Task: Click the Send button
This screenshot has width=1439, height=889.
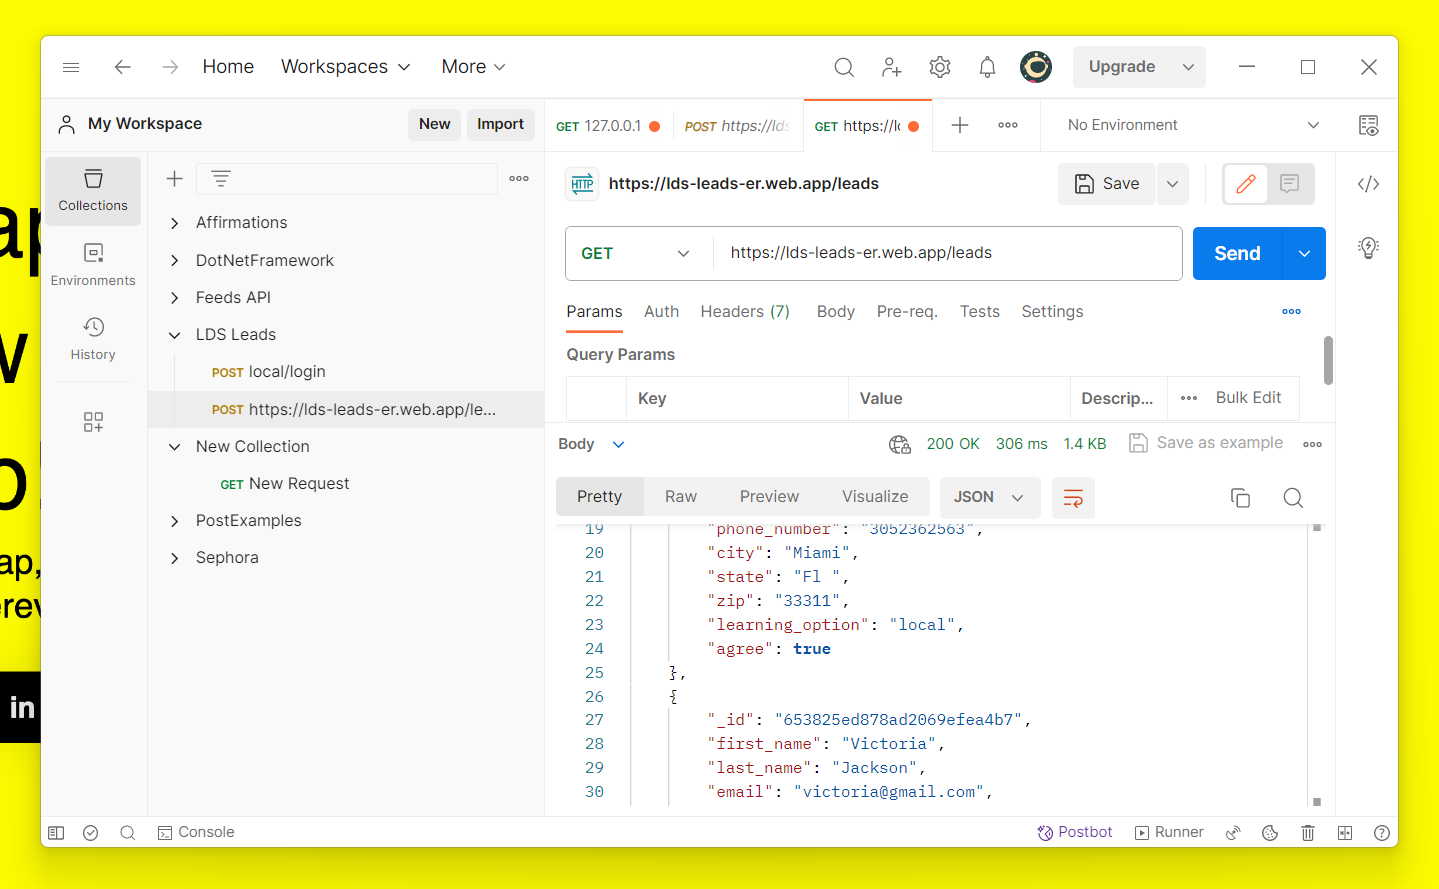Action: pyautogui.click(x=1237, y=254)
